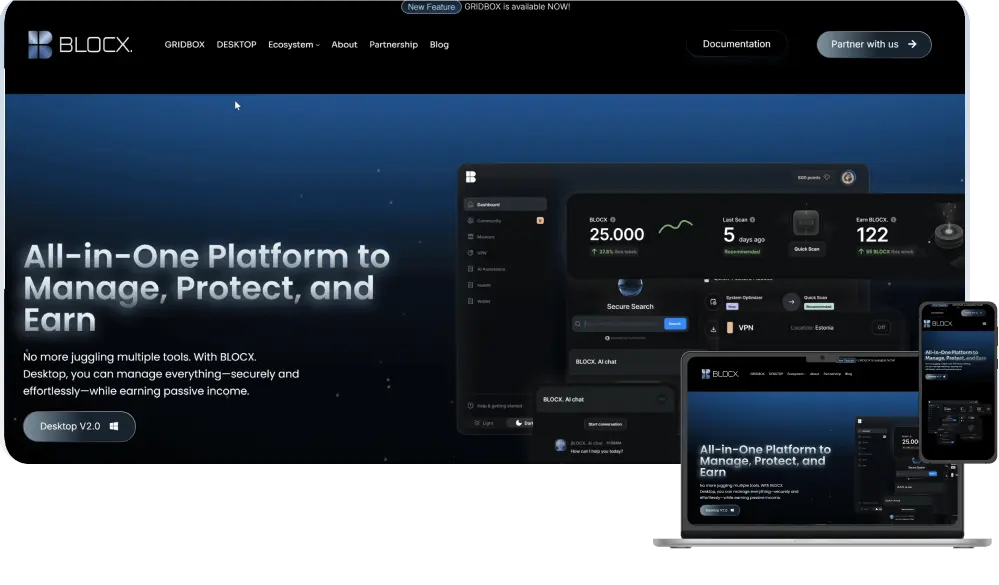Screen dimensions: 999x585
Task: Click info icon next to Last Scan
Action: pyautogui.click(x=752, y=220)
